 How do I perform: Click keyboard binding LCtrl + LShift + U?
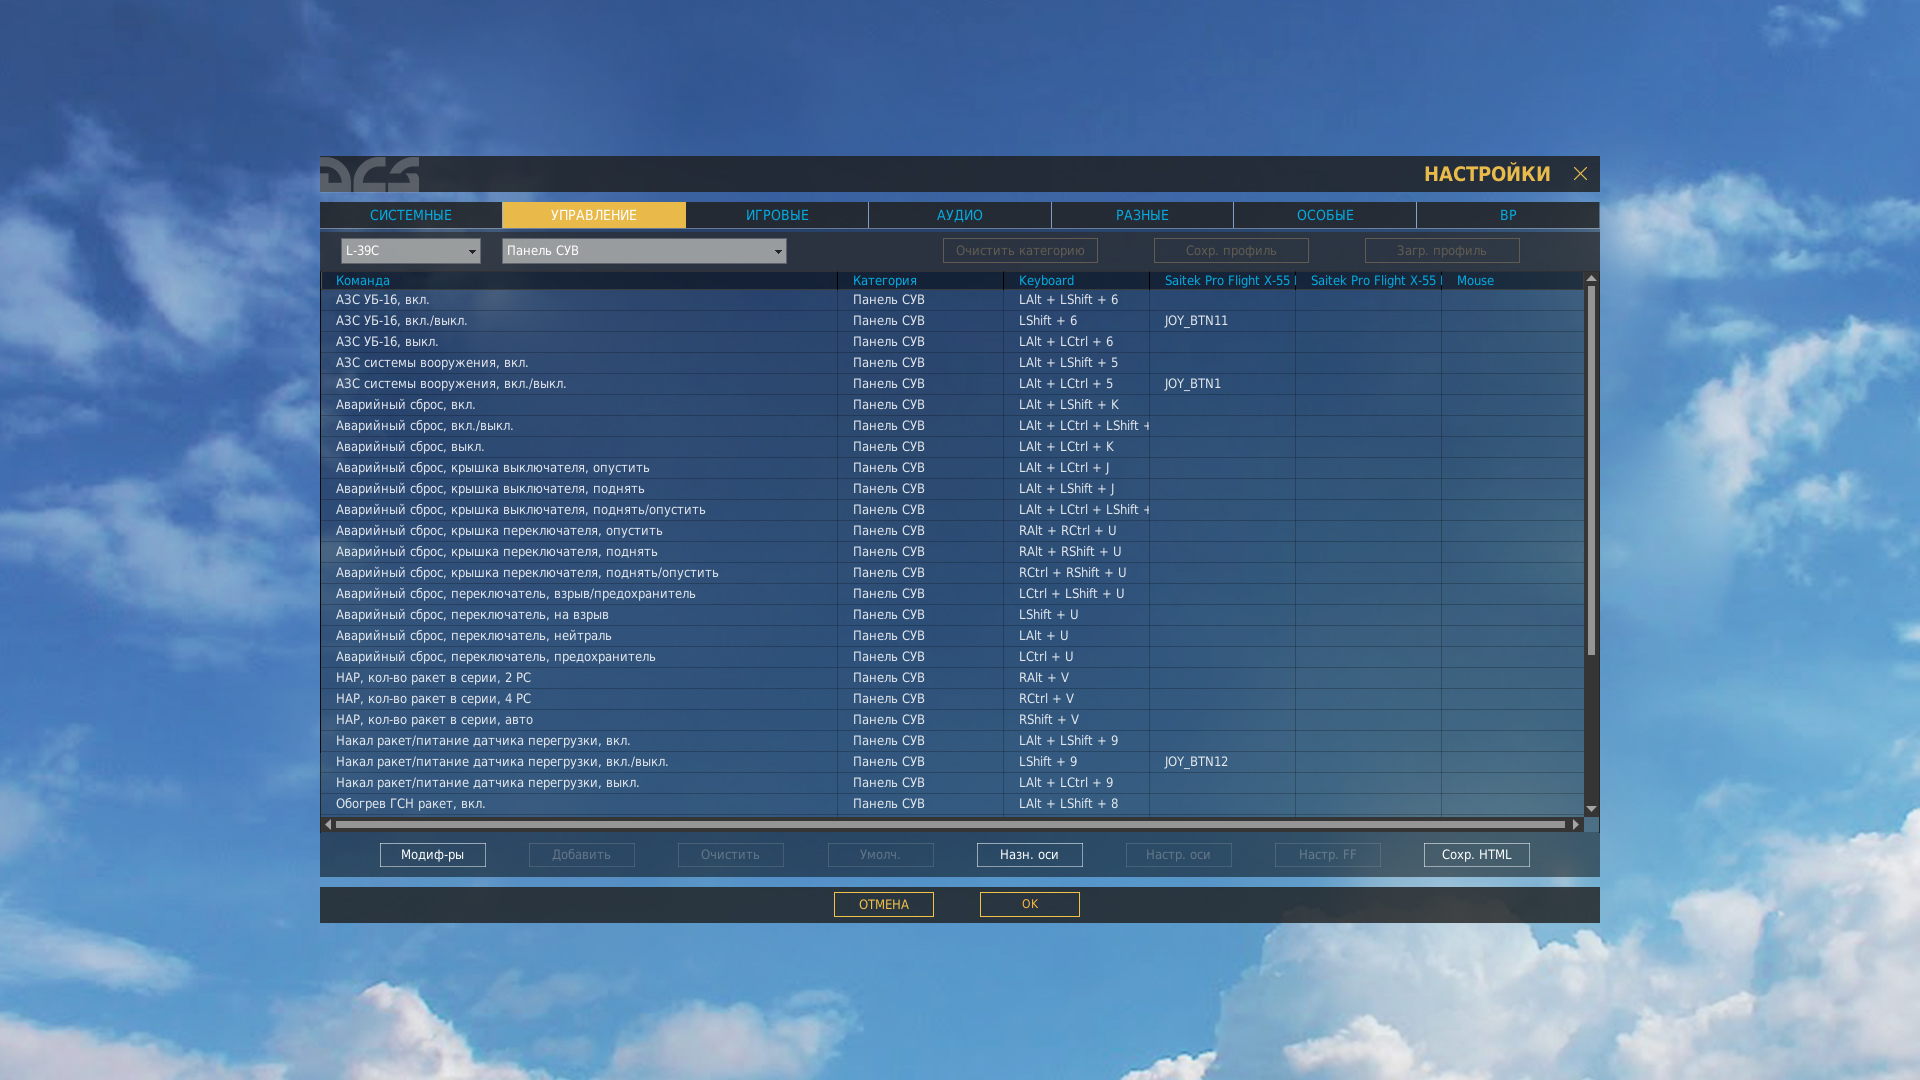[1076, 594]
